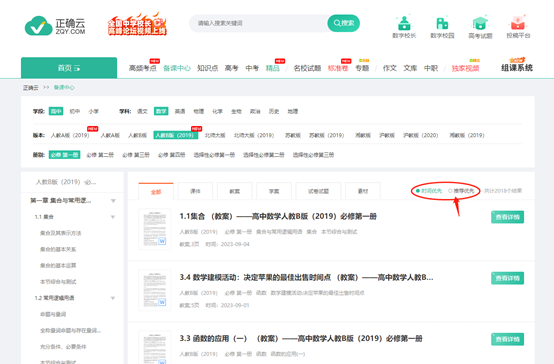554x364 pixels.
Task: Select 语文 subject filter
Action: click(x=142, y=111)
